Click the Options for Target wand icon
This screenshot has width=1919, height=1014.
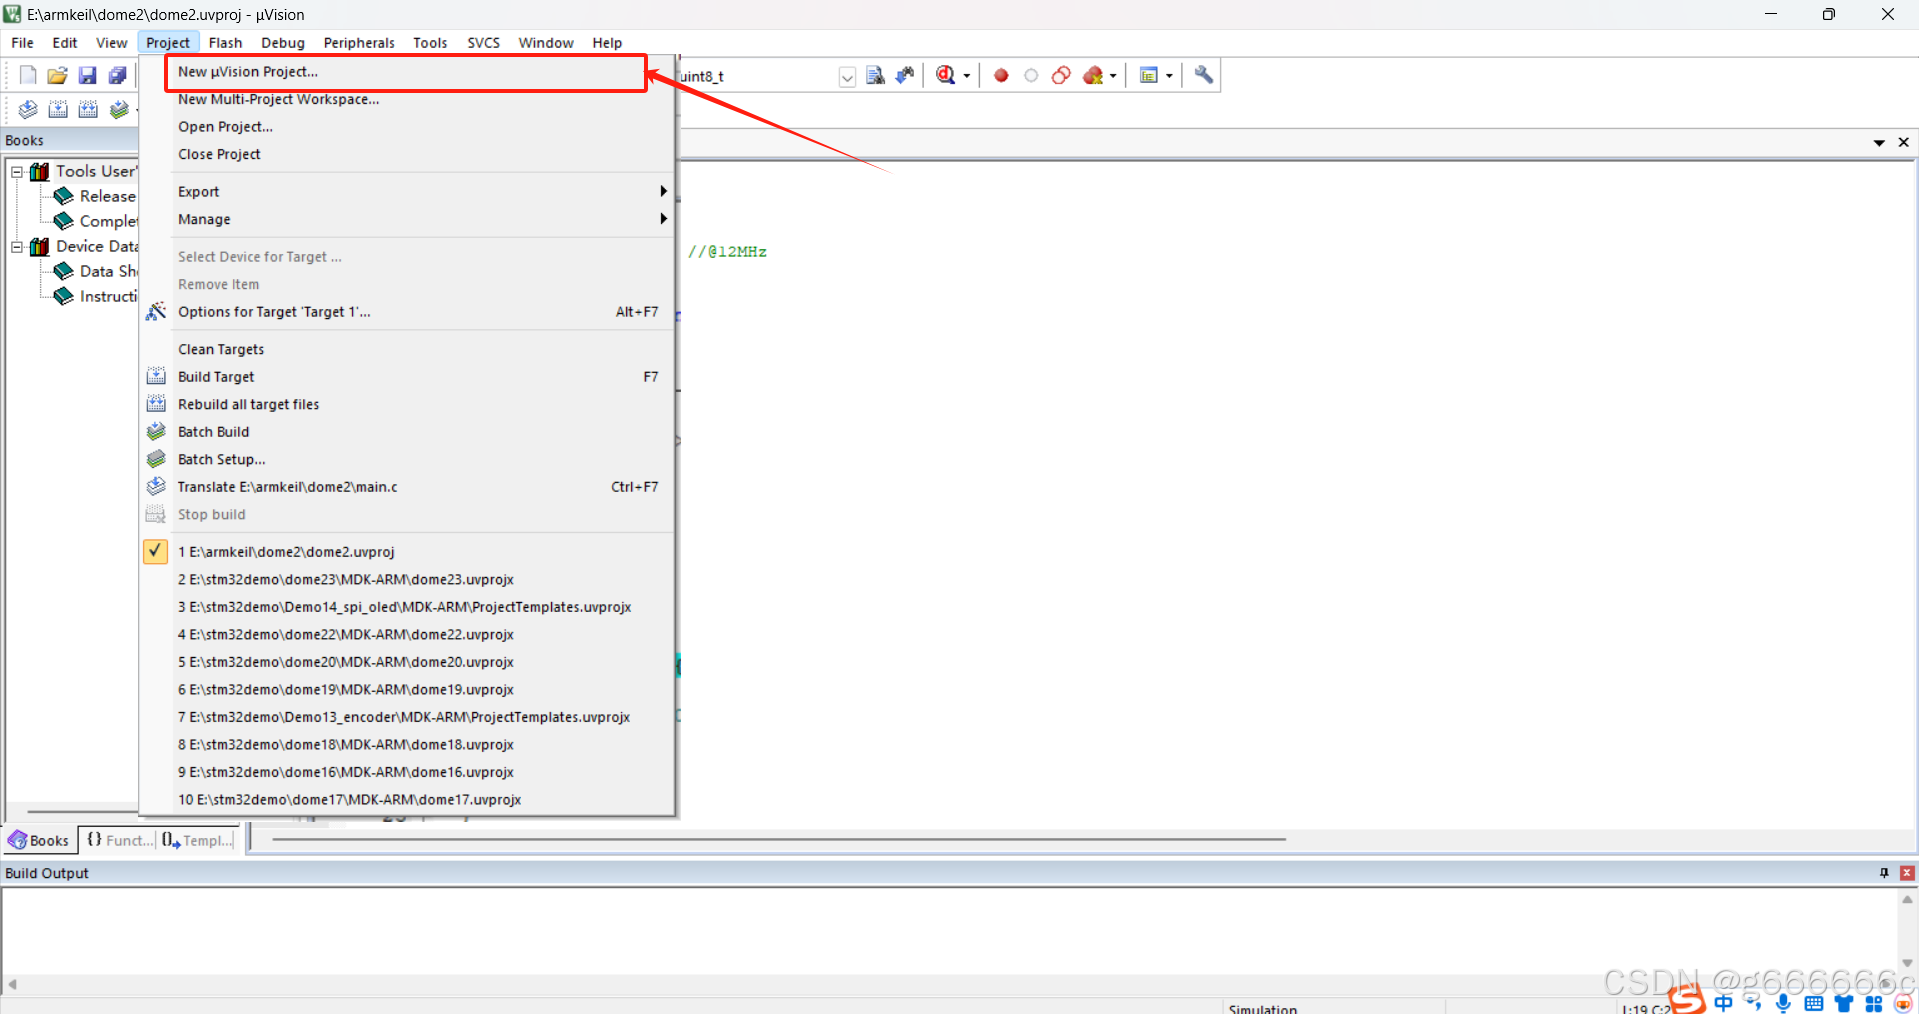(x=156, y=311)
